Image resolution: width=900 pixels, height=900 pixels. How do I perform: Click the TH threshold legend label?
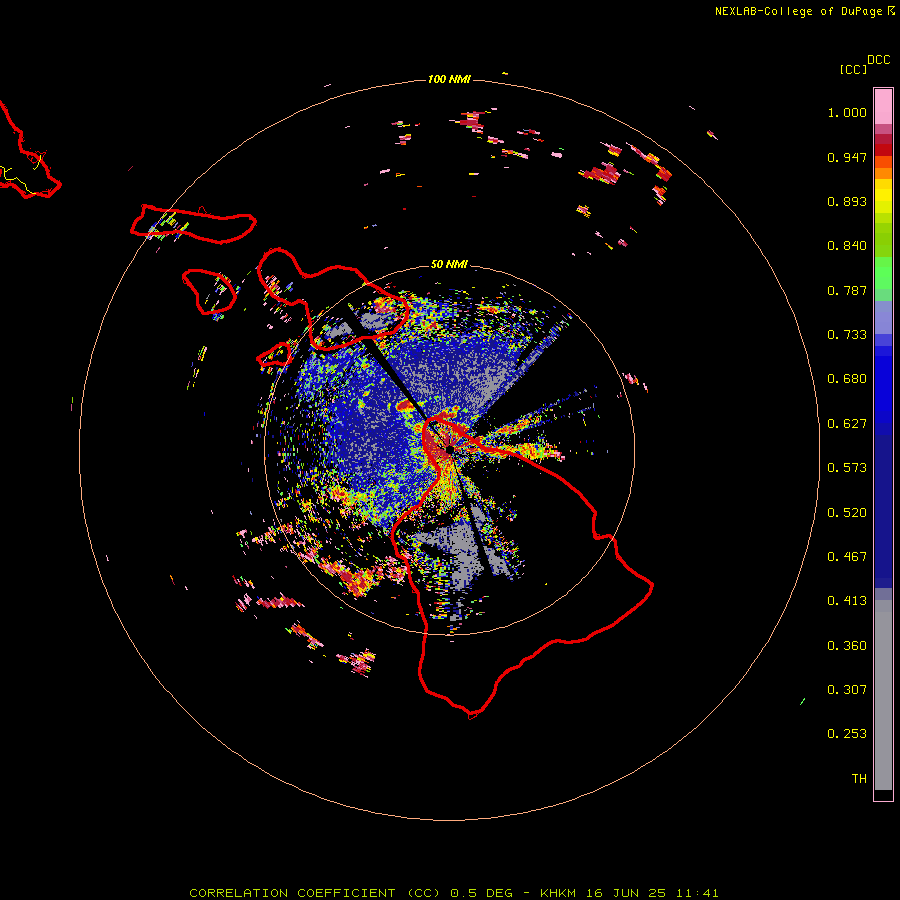(859, 779)
